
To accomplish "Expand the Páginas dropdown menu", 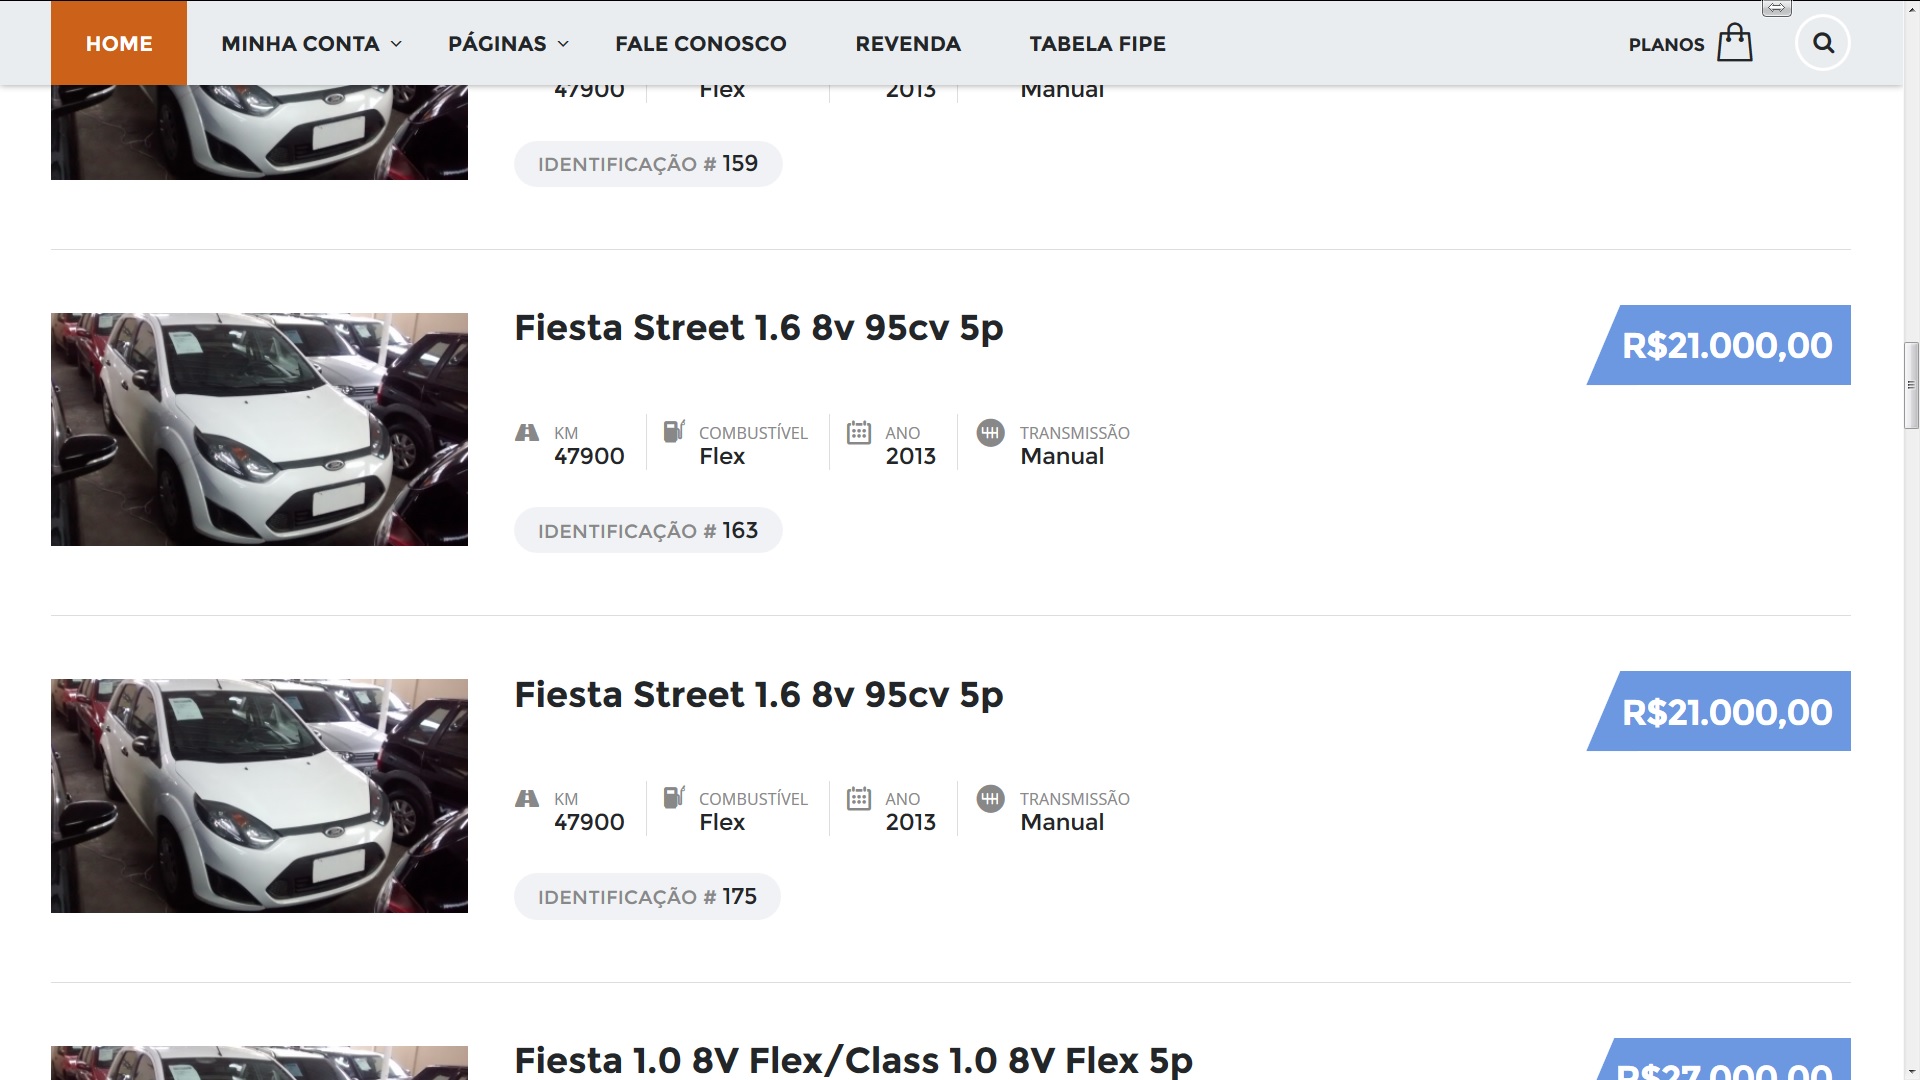I will pos(508,43).
